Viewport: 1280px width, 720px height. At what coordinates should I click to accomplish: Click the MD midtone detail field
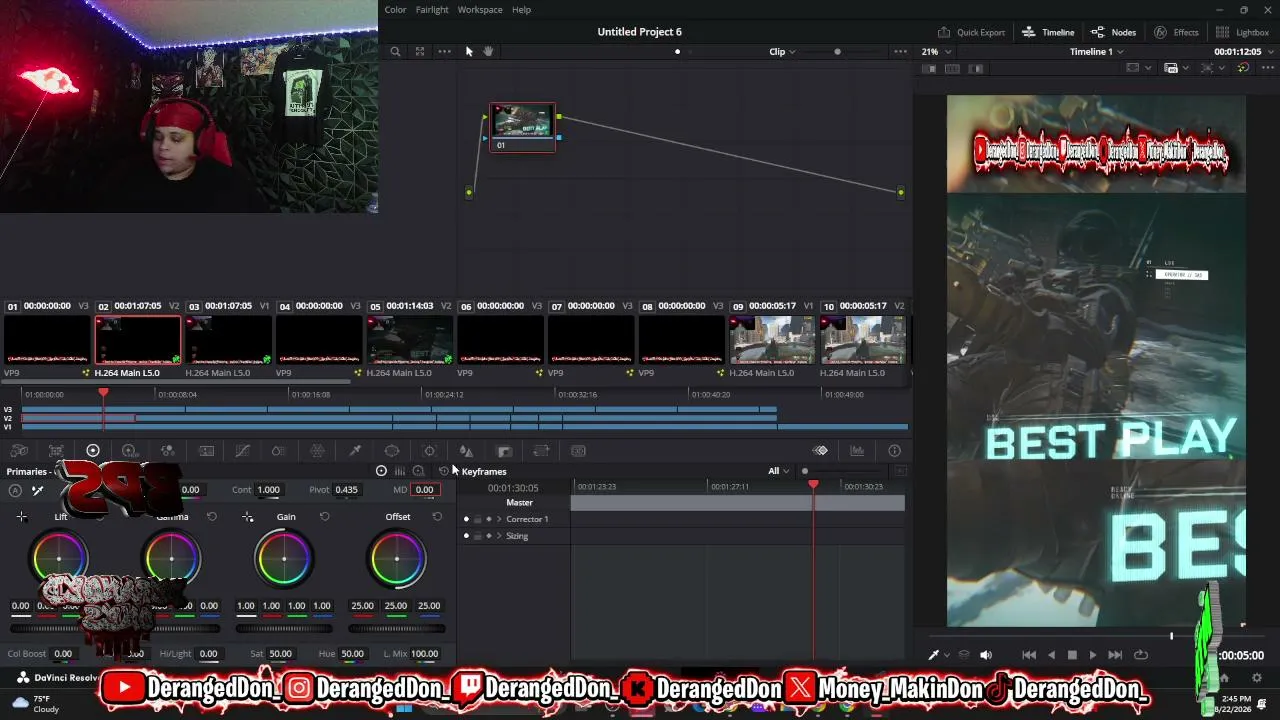[x=425, y=490]
